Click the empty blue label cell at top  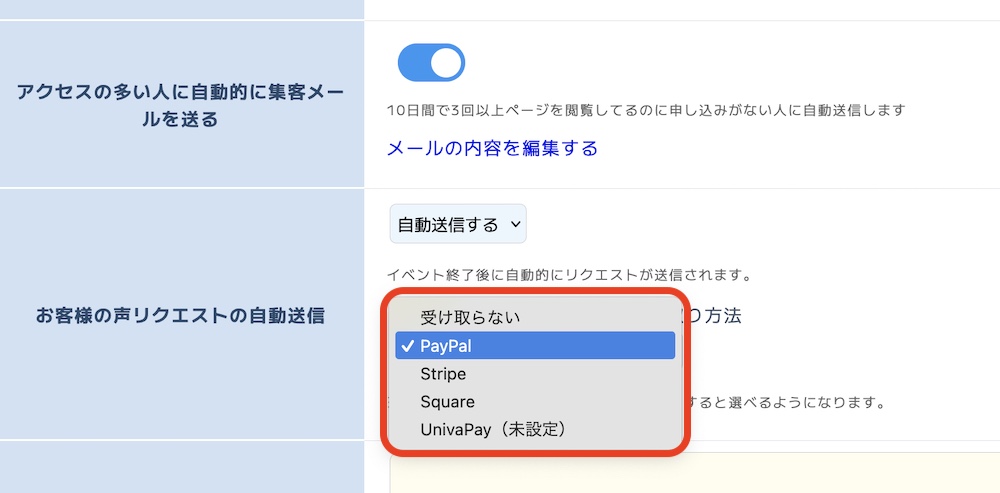coord(181,9)
